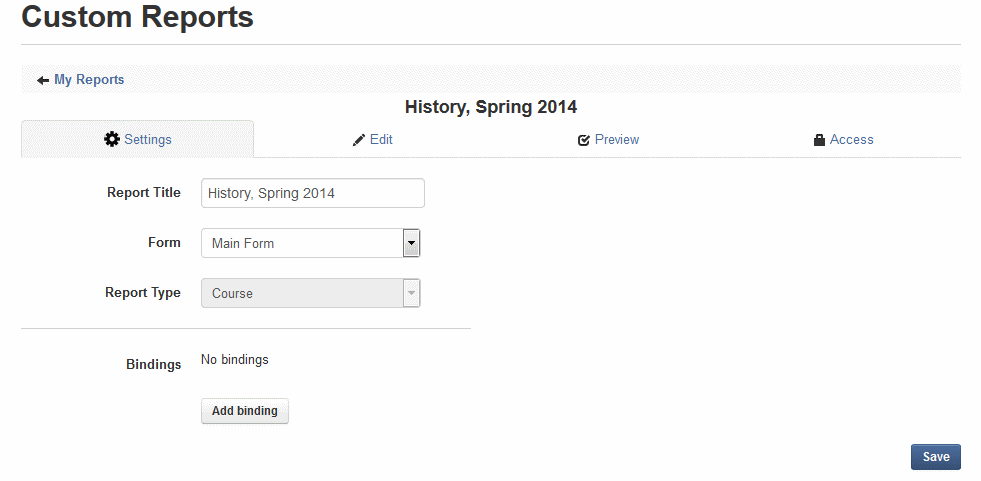Viewport: 981px width, 481px height.
Task: Open the Report Type dropdown showing Course
Action: point(301,293)
